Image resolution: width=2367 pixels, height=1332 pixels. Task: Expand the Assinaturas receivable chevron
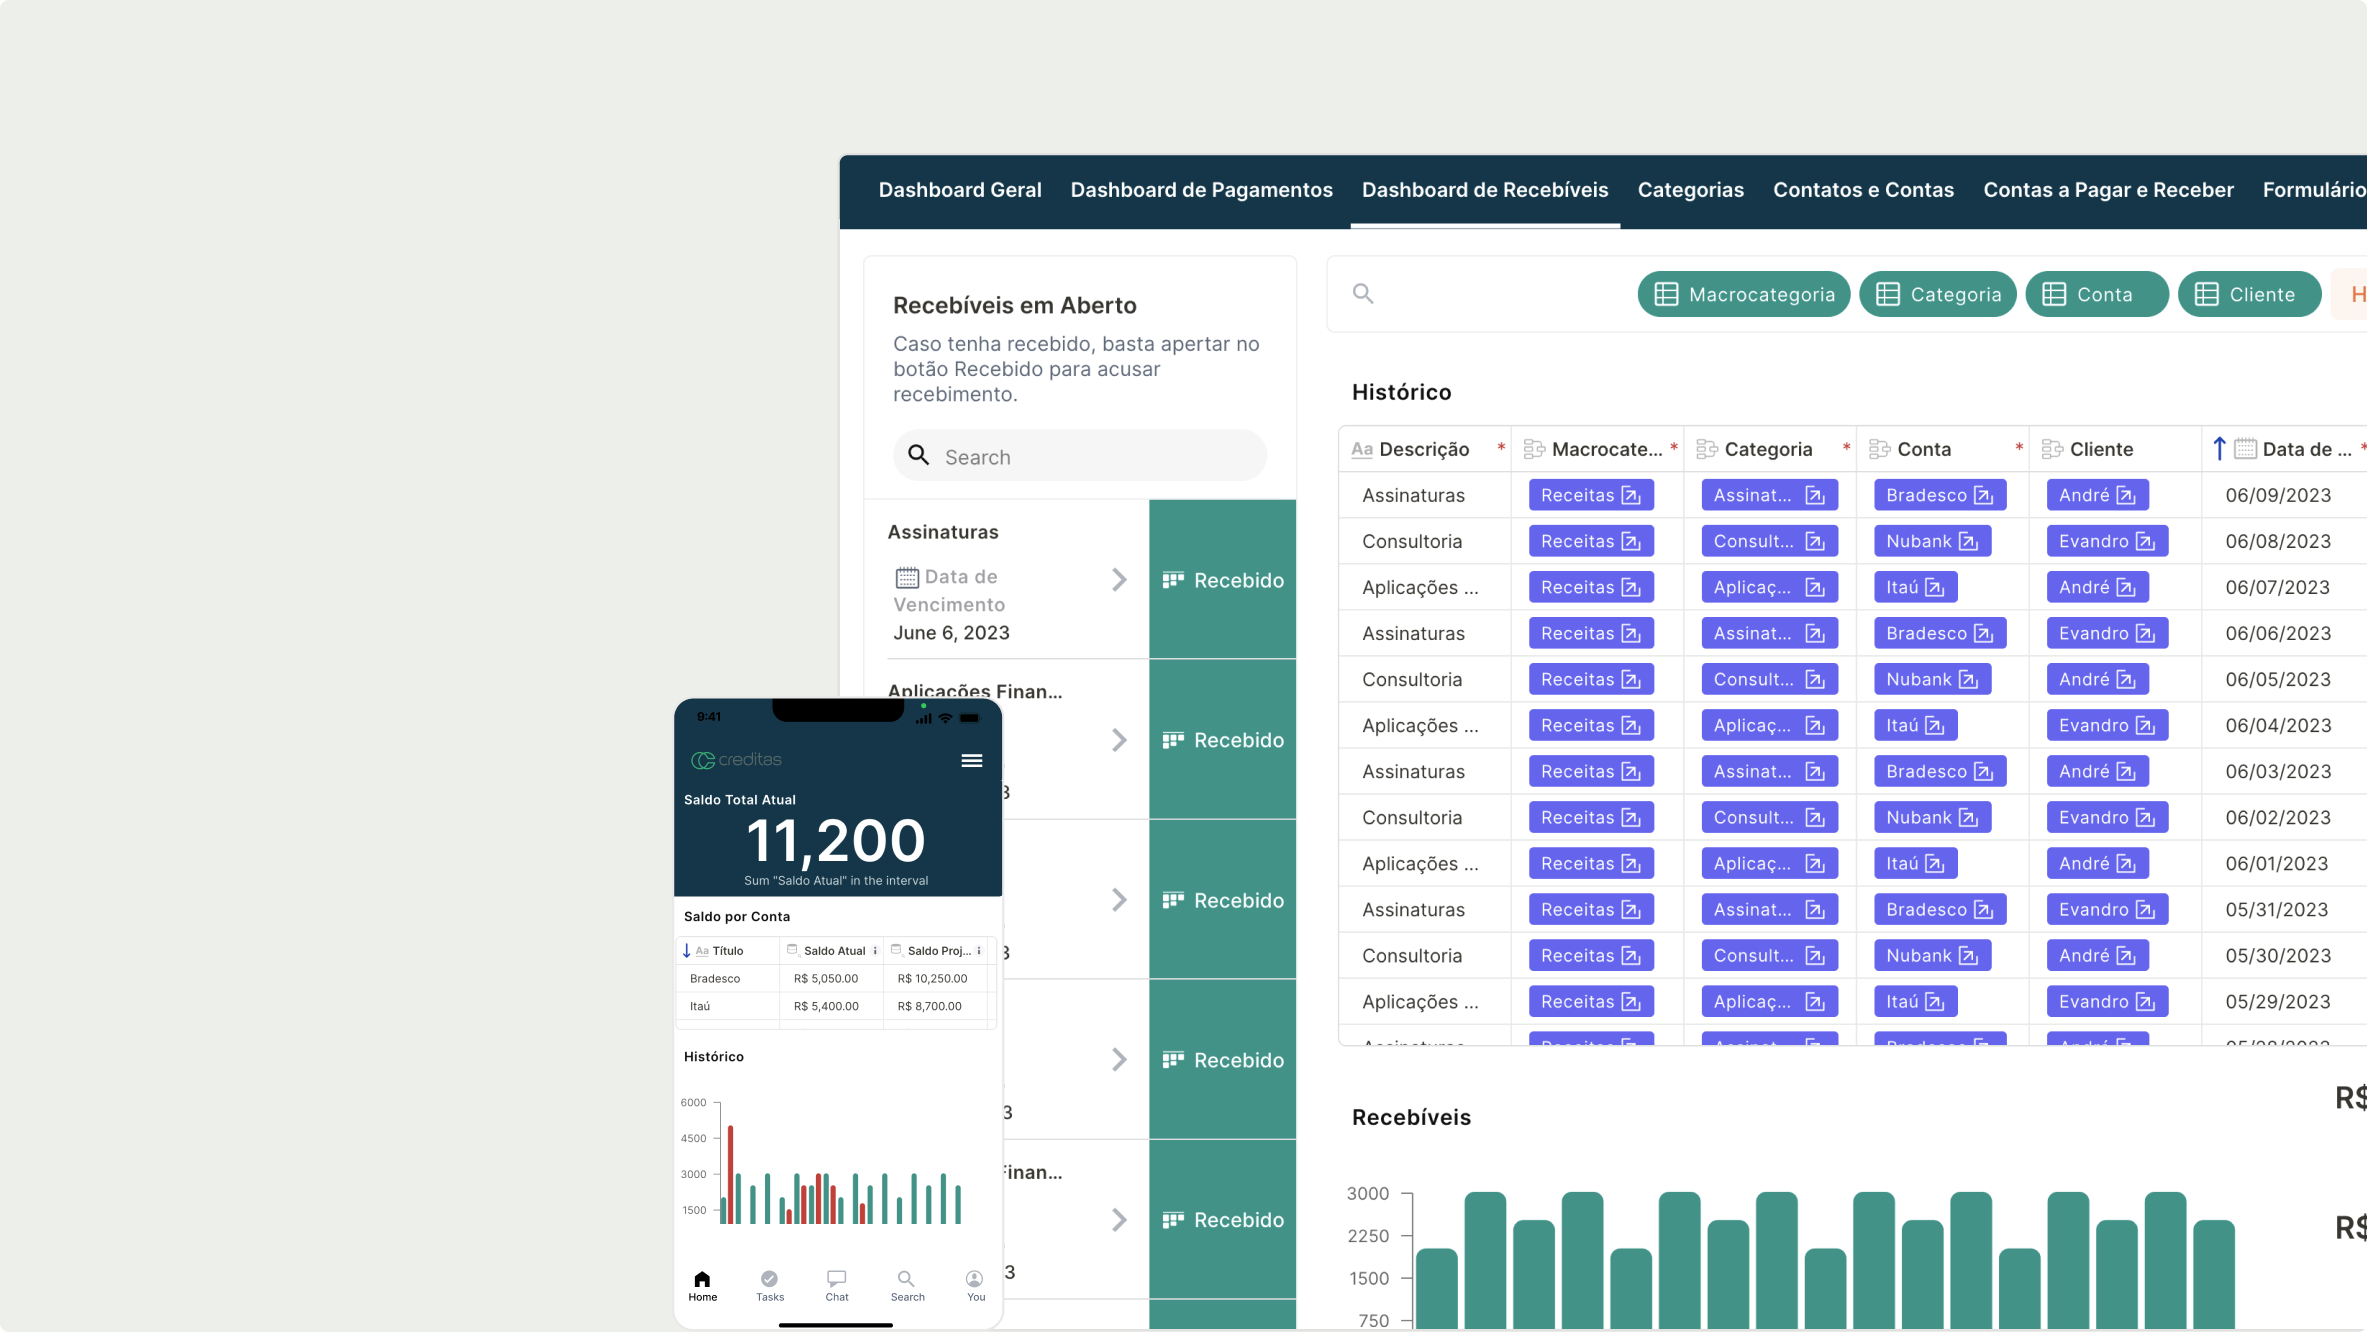click(1119, 580)
